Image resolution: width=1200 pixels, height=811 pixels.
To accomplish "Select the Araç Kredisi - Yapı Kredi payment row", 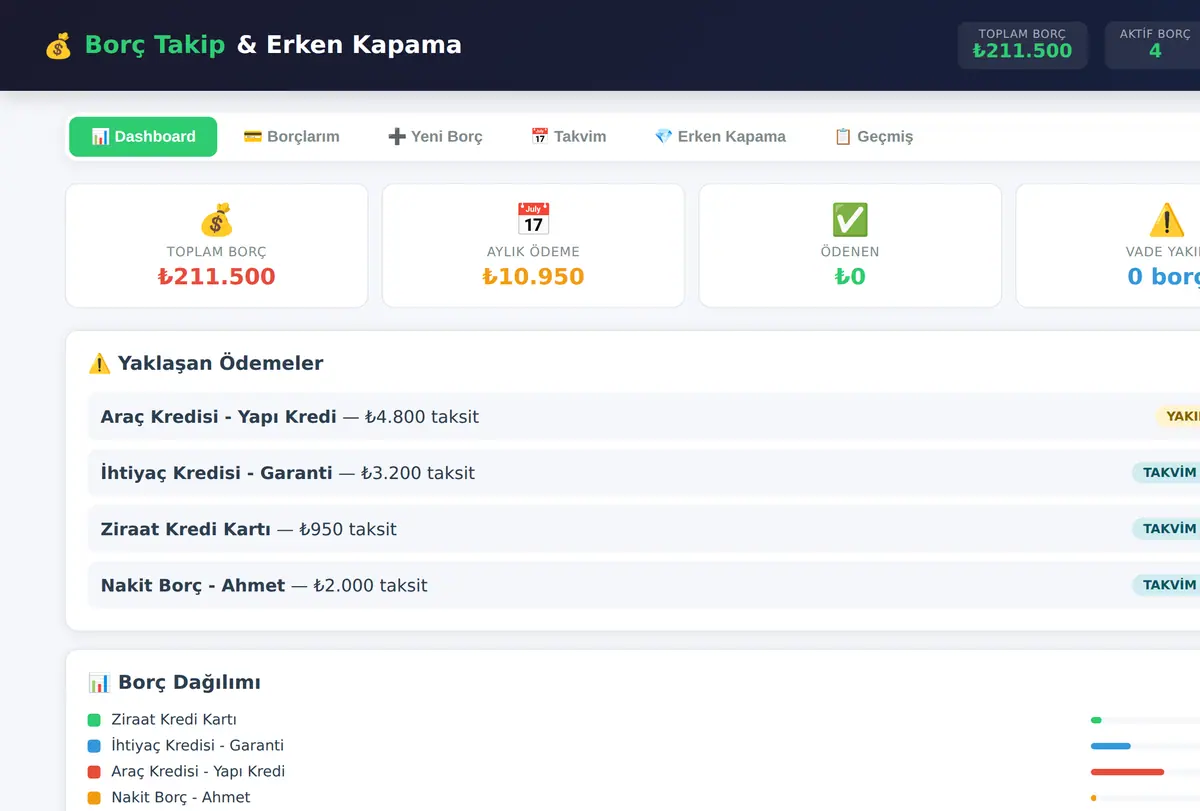I will (x=644, y=417).
